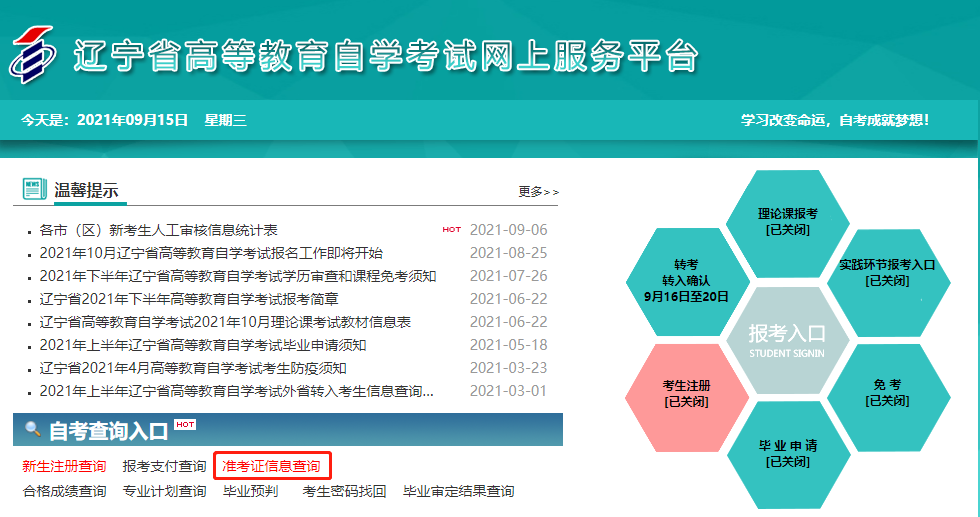Read 辽宁省2021年下半年自学考试报考简章
Viewport: 980px width, 517px height.
click(x=188, y=299)
